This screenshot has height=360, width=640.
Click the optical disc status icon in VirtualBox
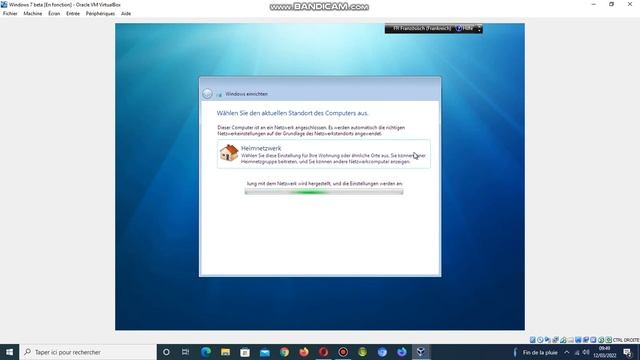coord(540,340)
